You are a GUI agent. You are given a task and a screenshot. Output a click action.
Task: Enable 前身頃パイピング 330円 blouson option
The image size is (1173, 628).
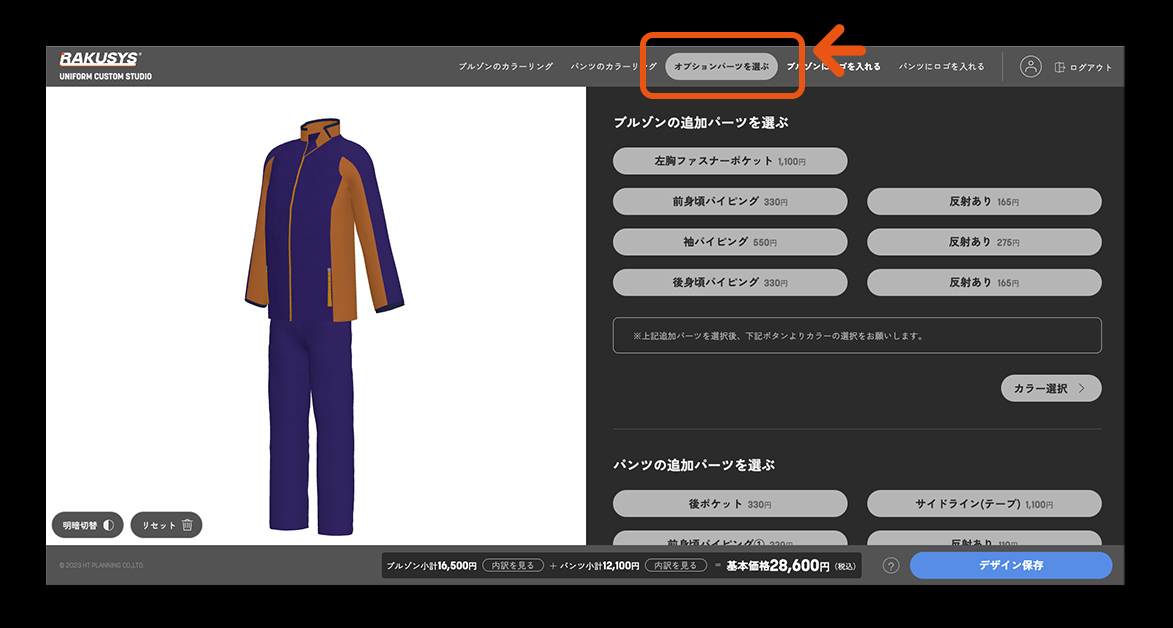click(729, 202)
